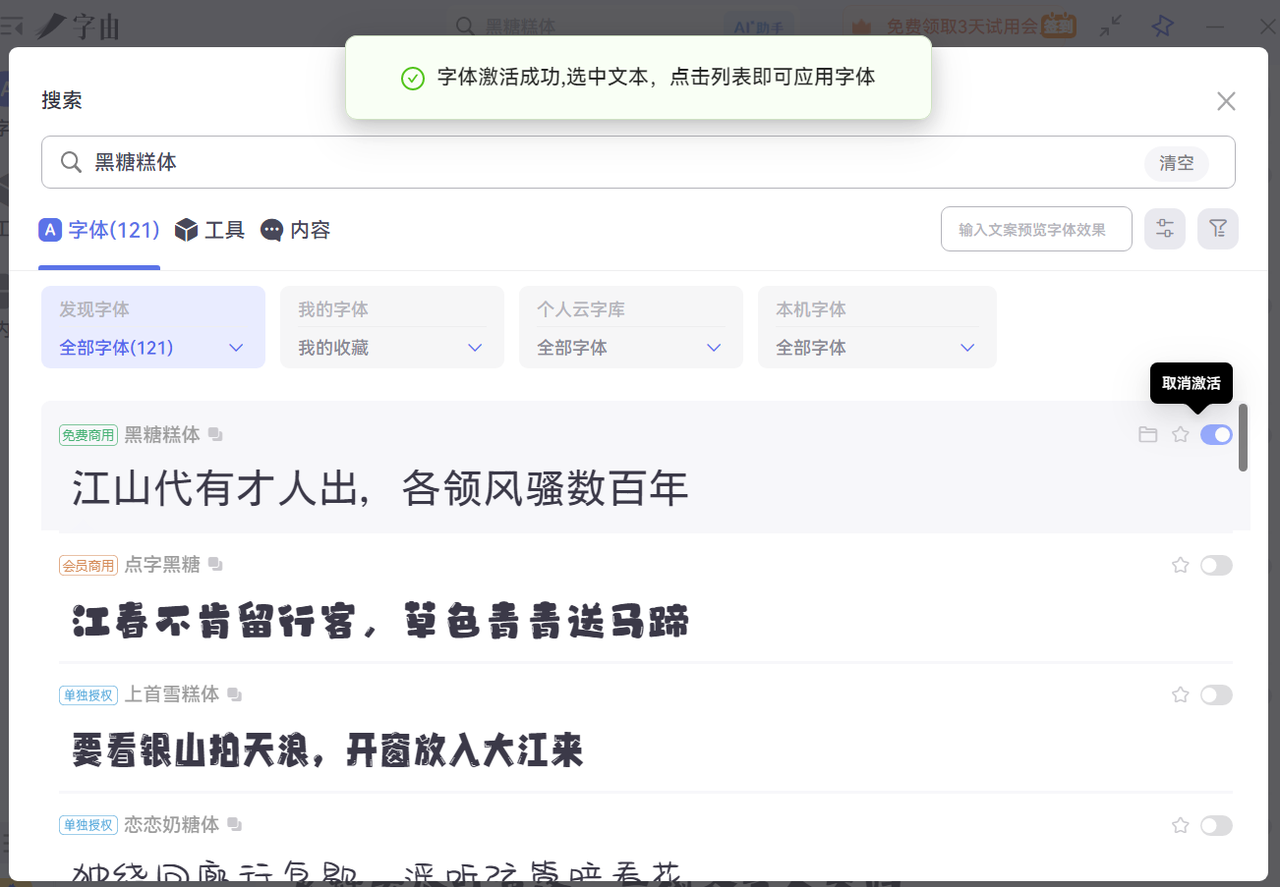Star the 恋恋奶糖体 font
The image size is (1280, 887).
click(x=1180, y=825)
